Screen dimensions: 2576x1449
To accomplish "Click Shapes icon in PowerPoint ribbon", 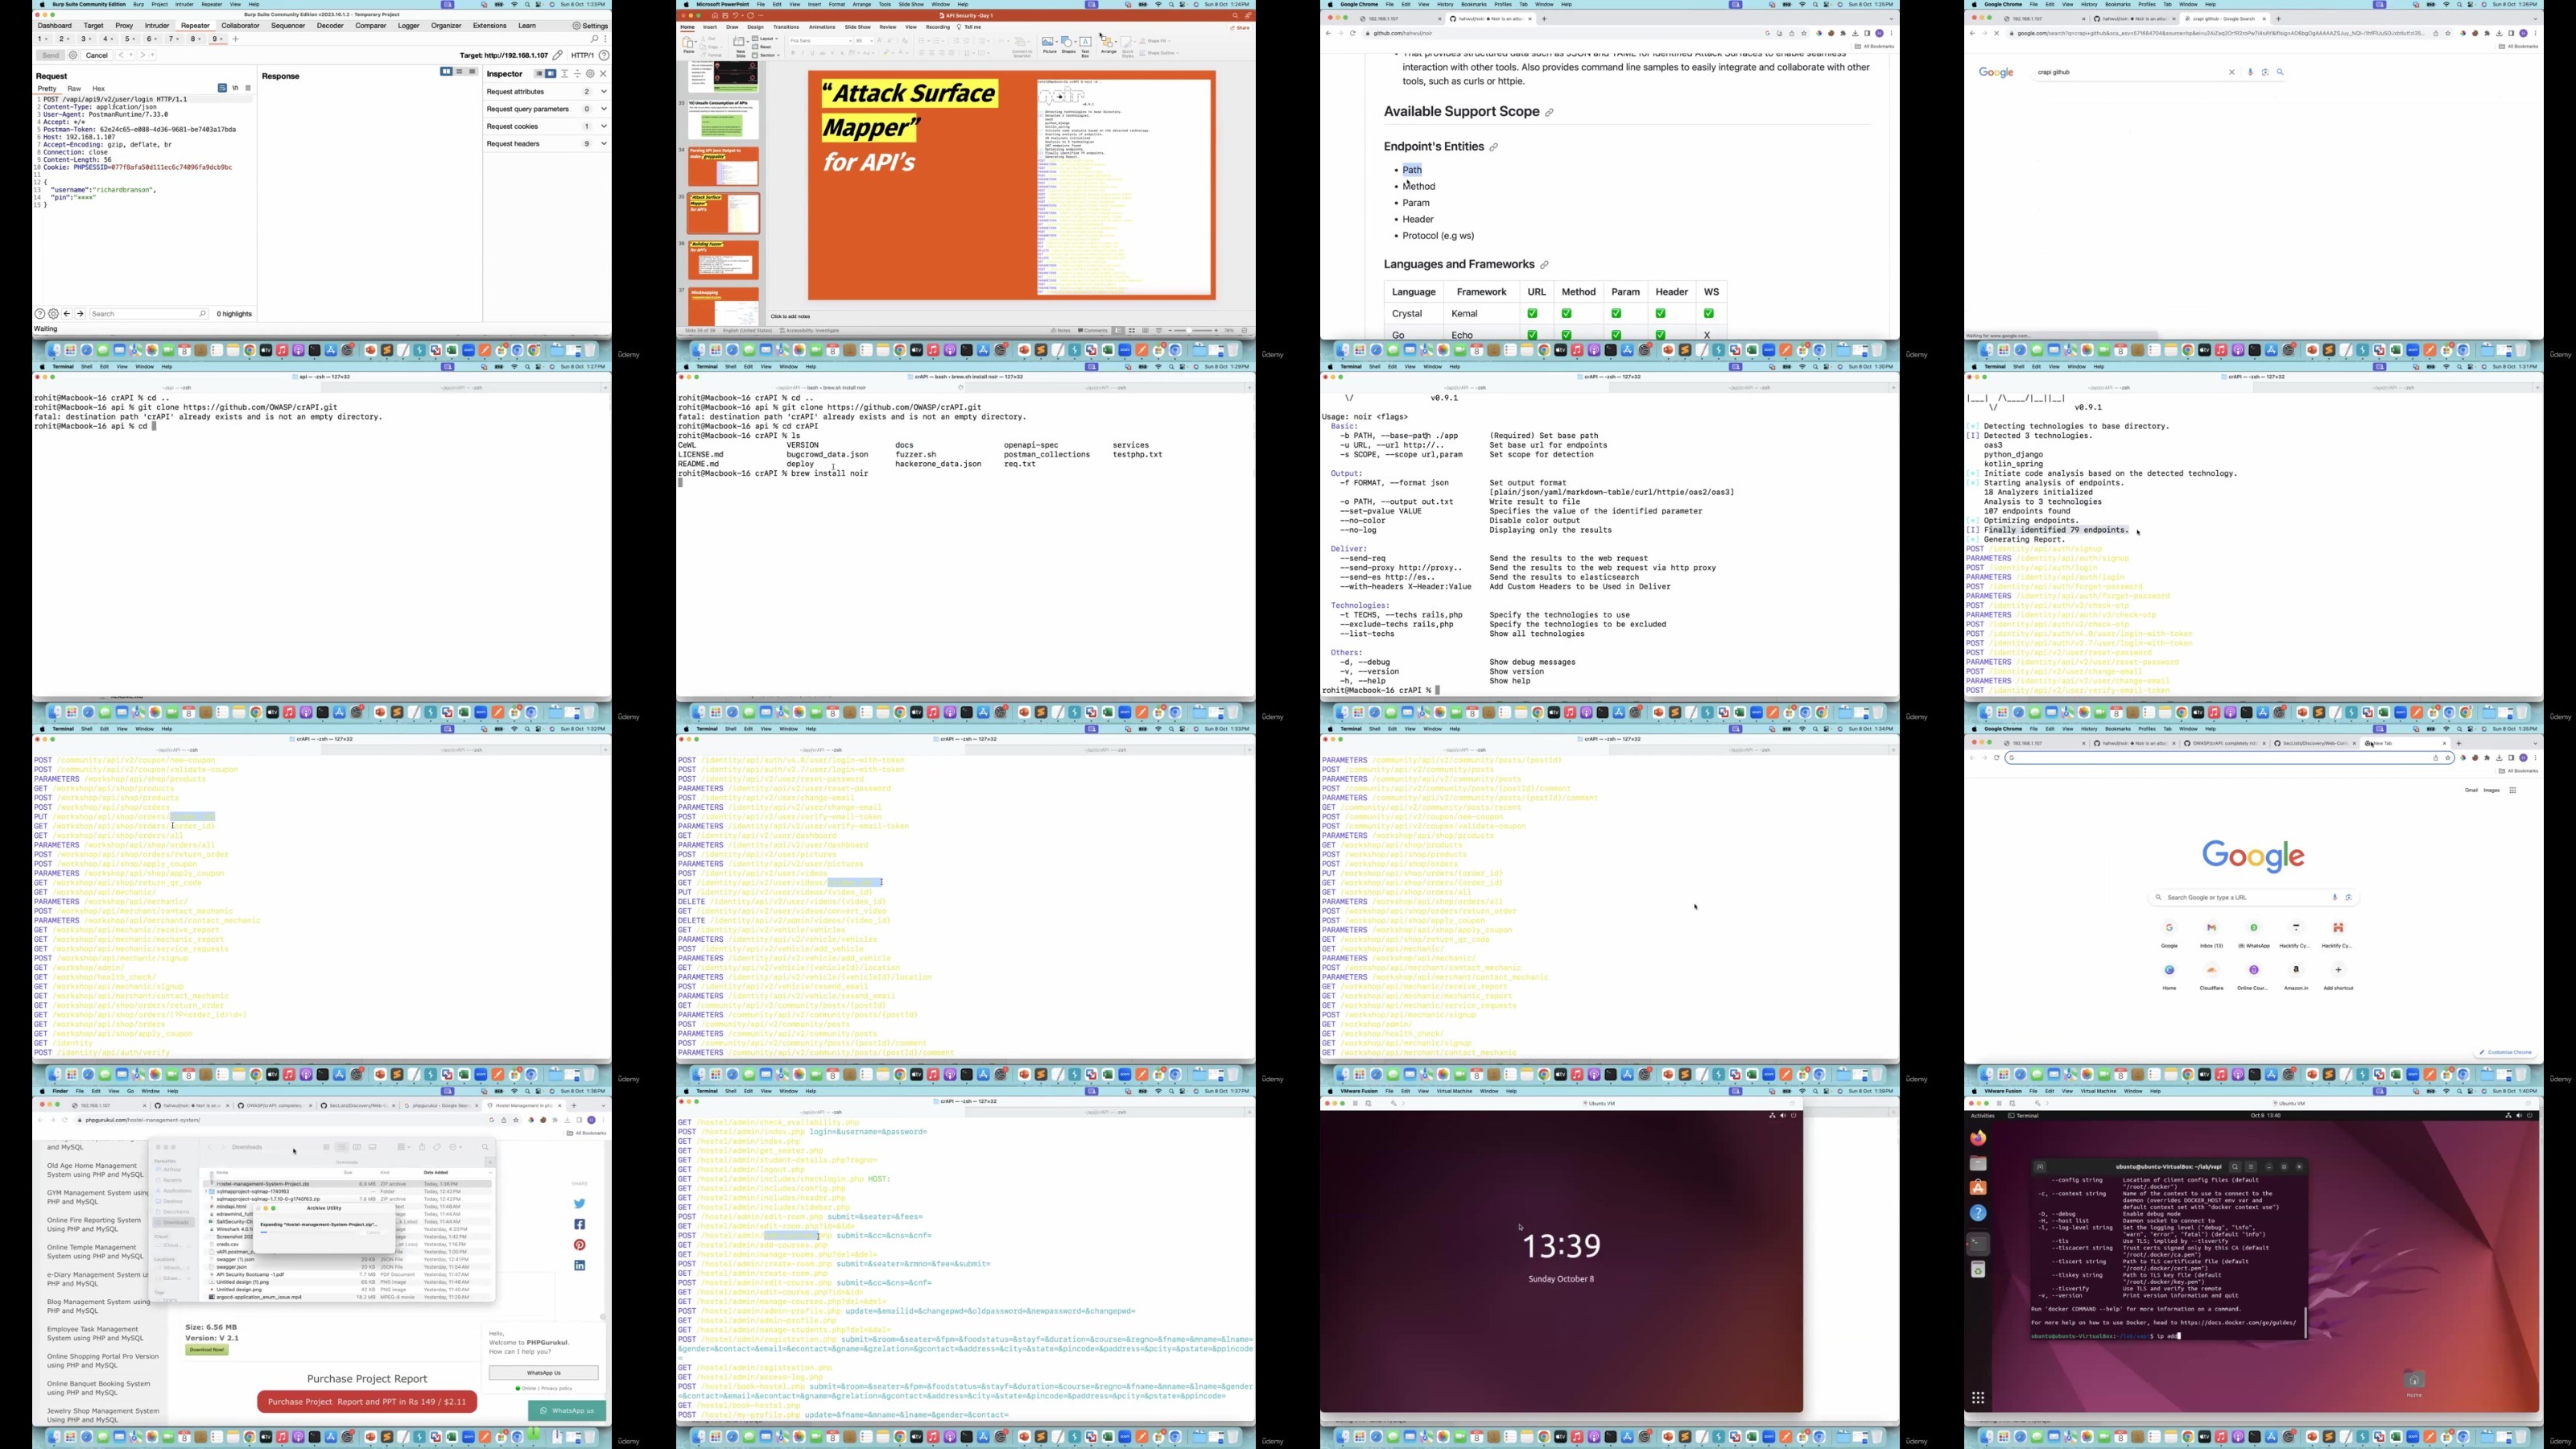I will point(1068,42).
